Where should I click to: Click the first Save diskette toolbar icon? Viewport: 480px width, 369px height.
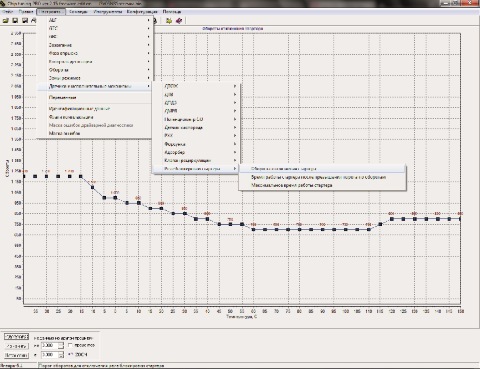(x=15, y=21)
